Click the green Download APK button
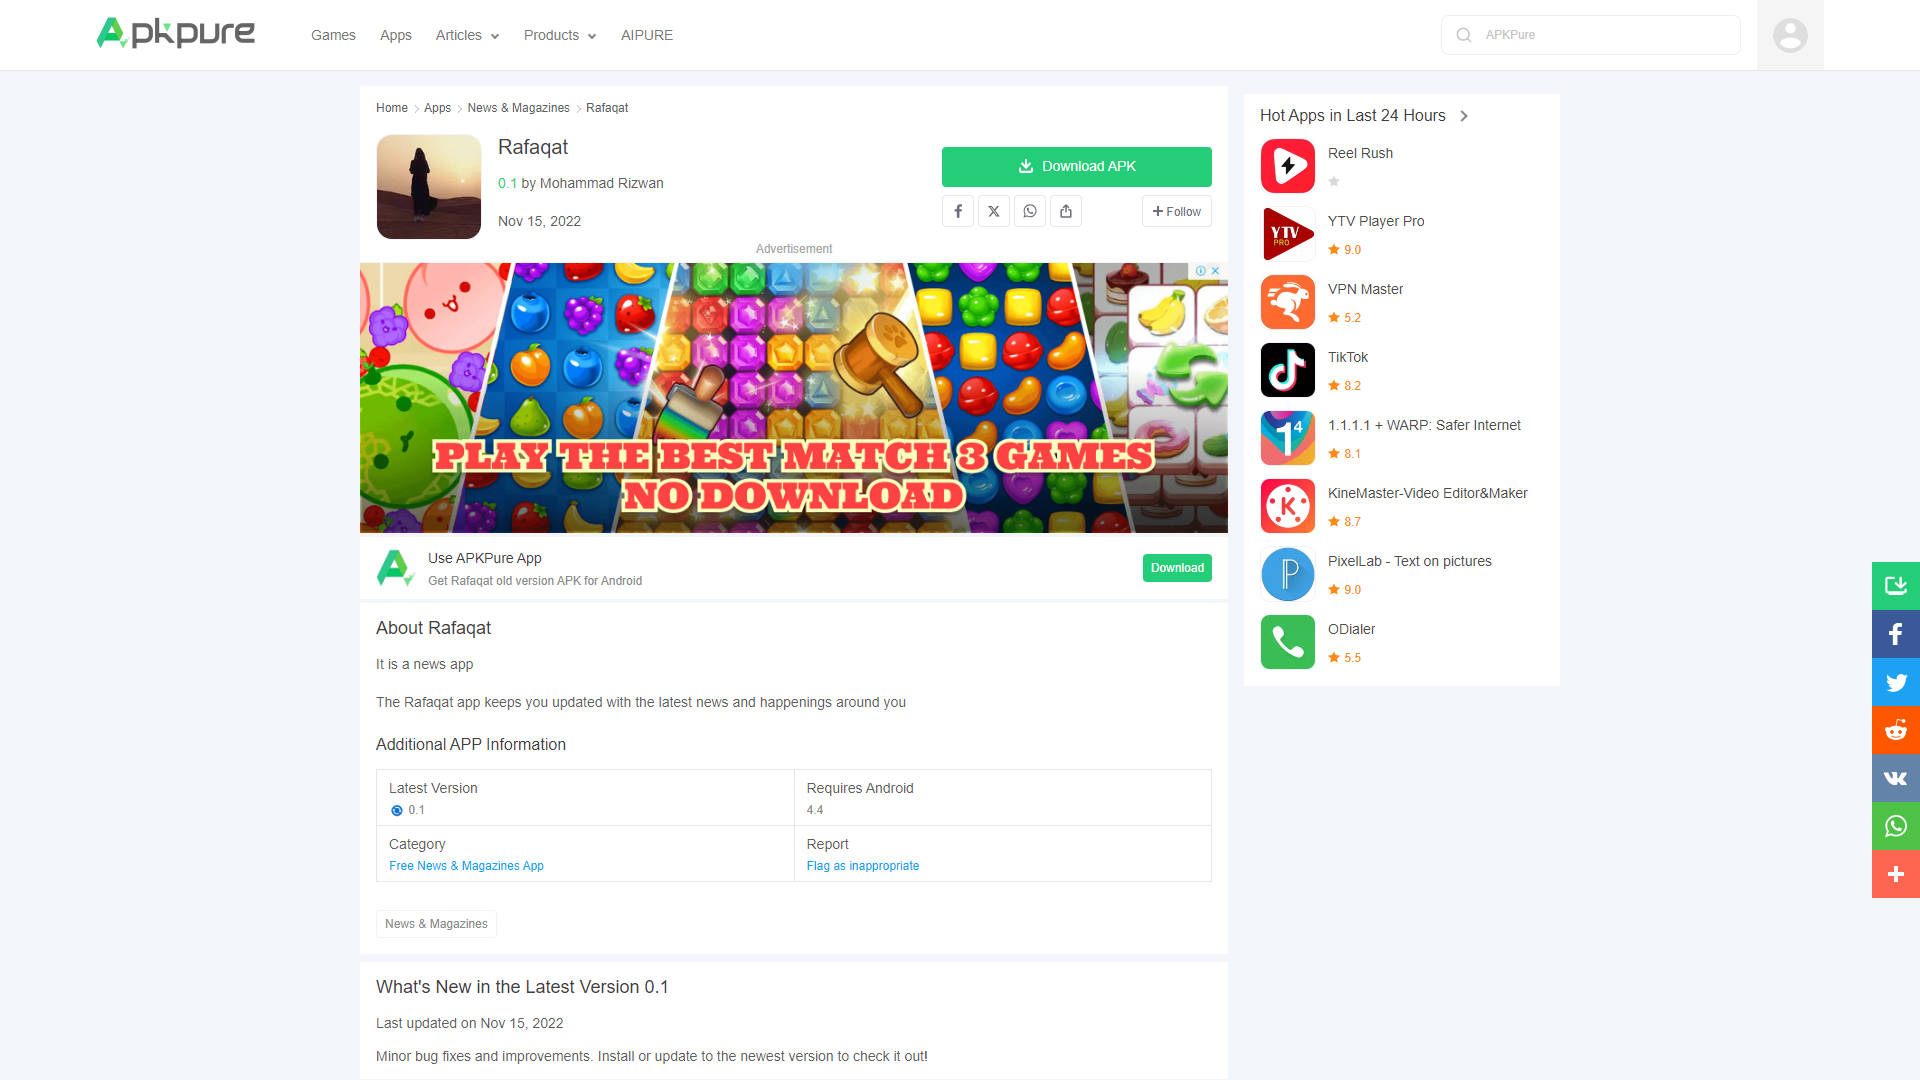Screen dimensions: 1920x1080 pyautogui.click(x=1076, y=167)
